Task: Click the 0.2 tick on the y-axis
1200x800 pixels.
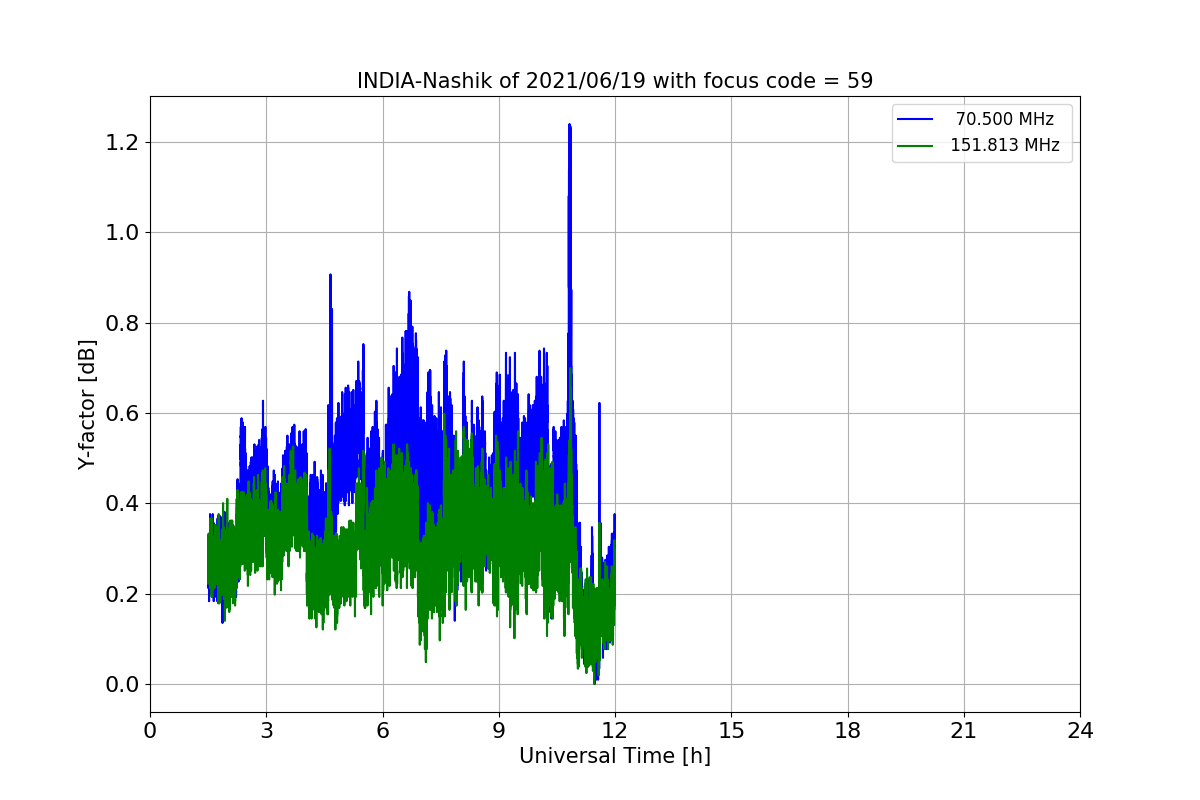Action: coord(121,594)
